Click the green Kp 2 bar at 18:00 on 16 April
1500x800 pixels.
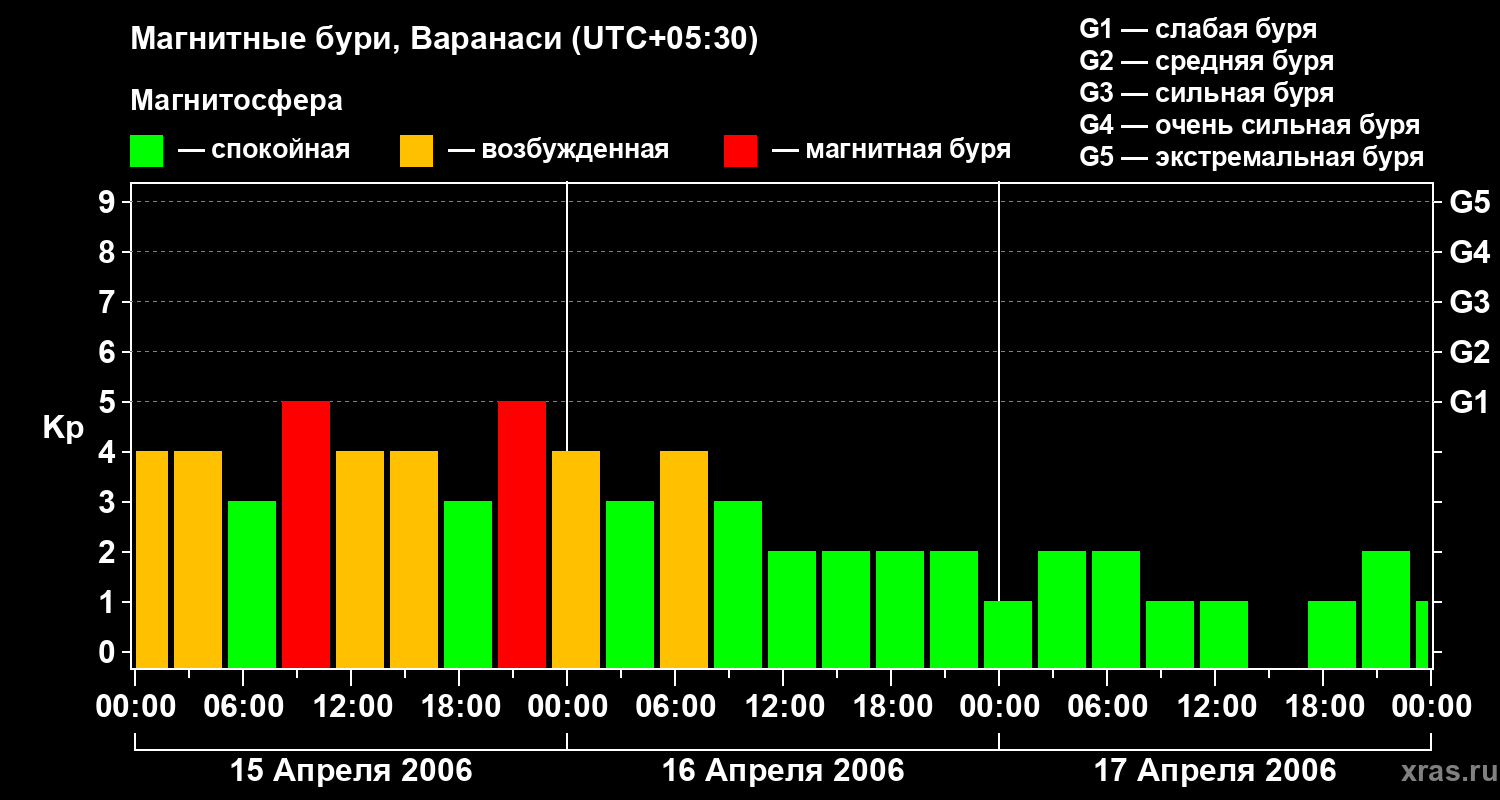[x=900, y=610]
